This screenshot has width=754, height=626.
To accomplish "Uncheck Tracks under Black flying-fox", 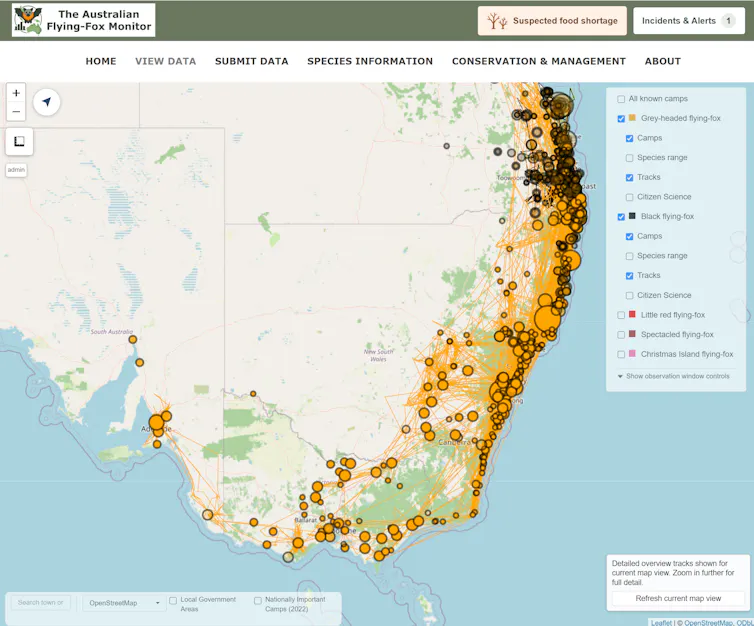I will [x=629, y=276].
